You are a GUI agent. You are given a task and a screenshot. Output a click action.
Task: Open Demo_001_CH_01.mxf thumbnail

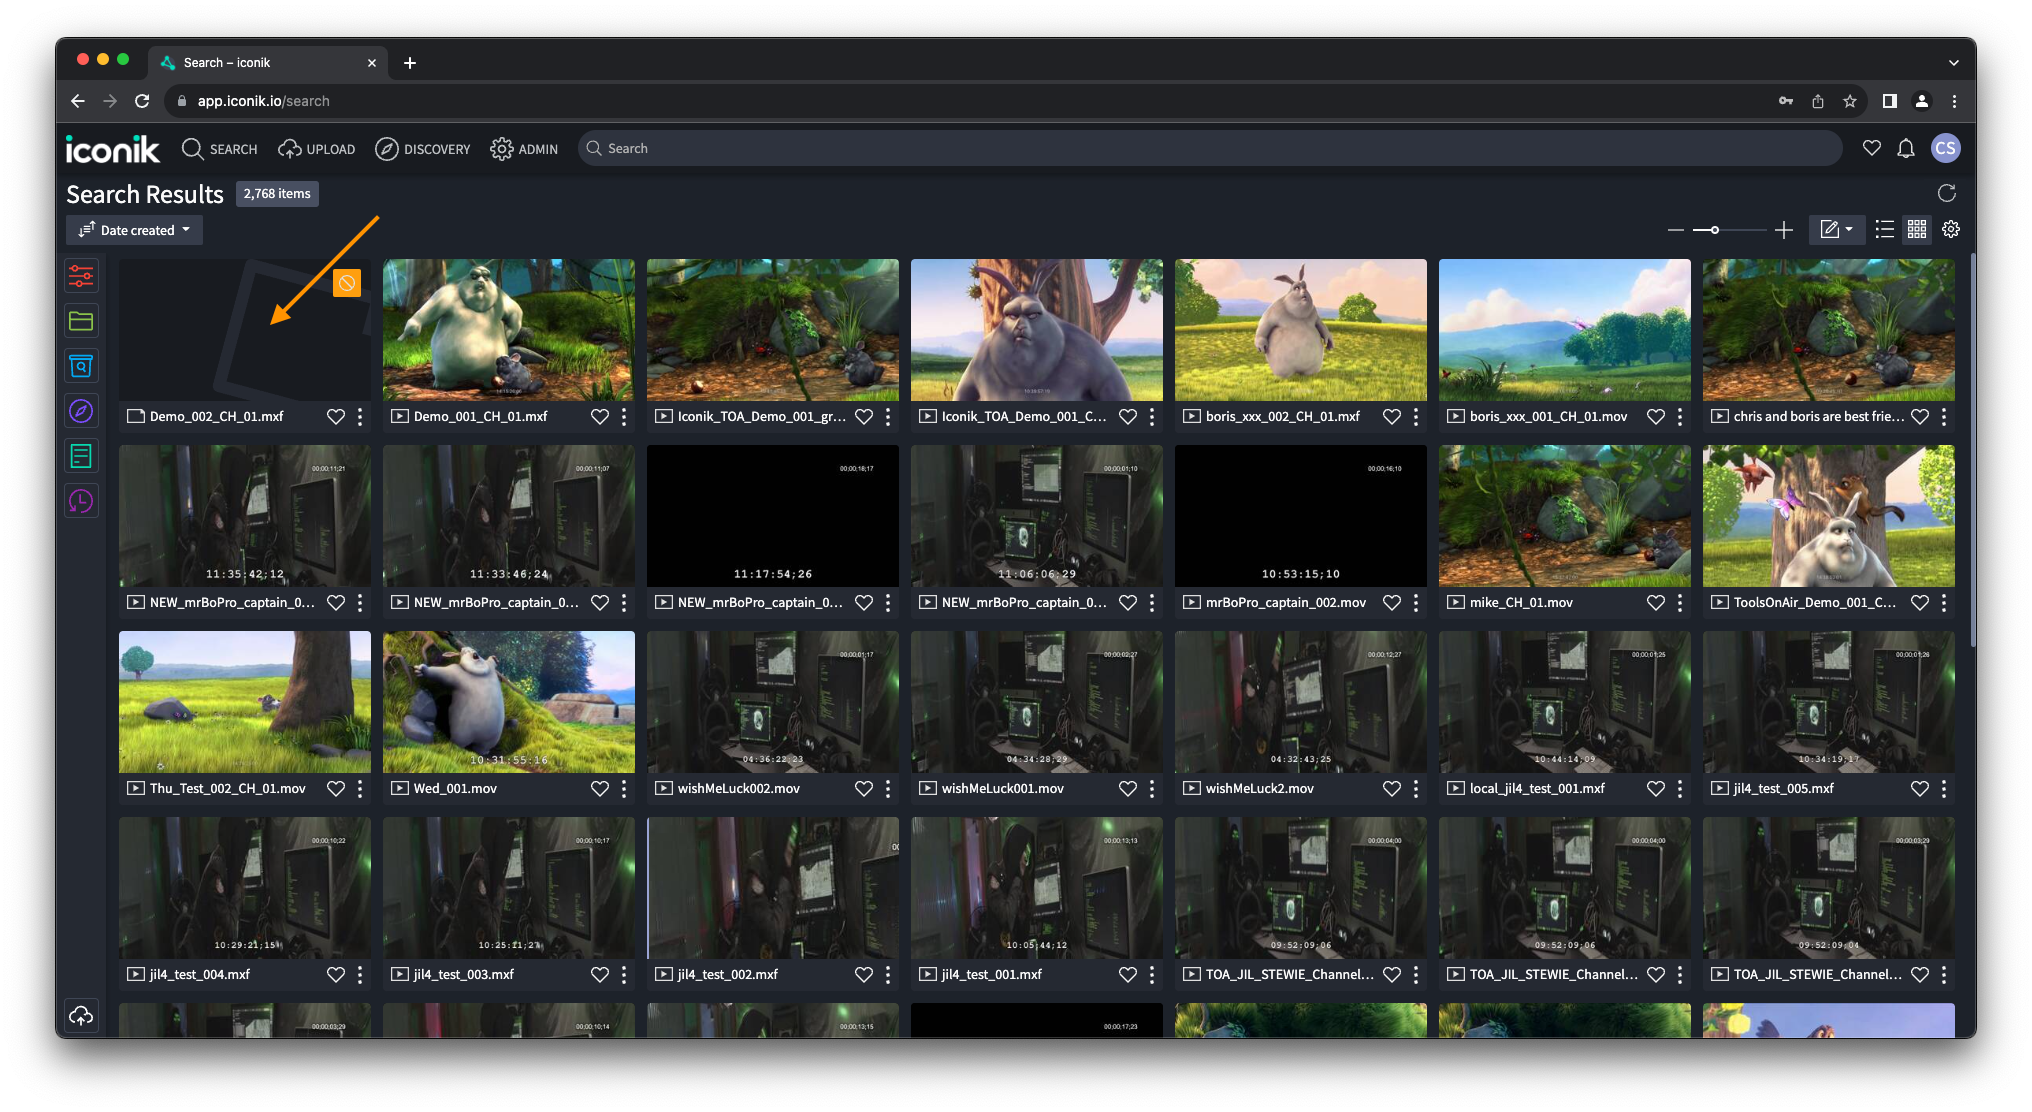coord(509,330)
